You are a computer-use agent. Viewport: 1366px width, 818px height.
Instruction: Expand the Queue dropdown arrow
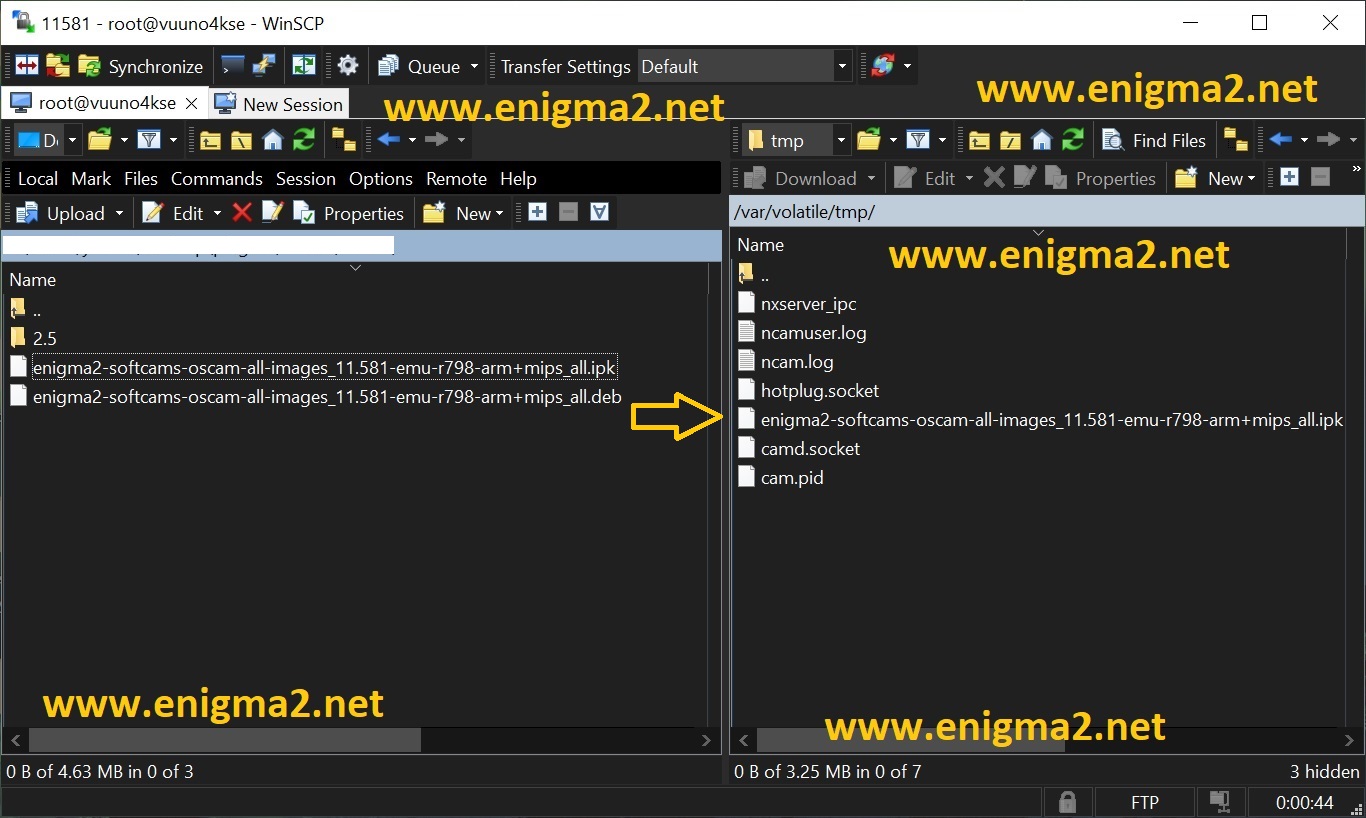(474, 67)
